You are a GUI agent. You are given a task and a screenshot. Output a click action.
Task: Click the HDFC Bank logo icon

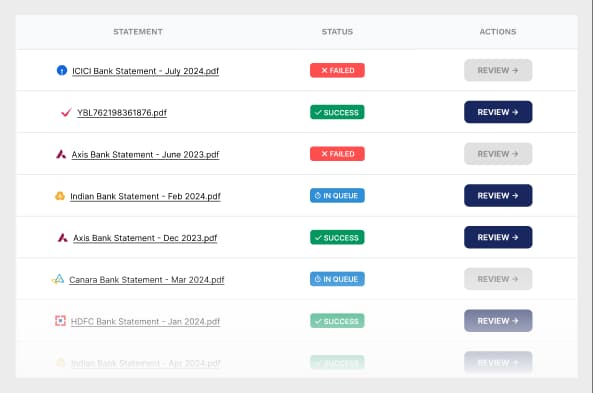(x=61, y=321)
